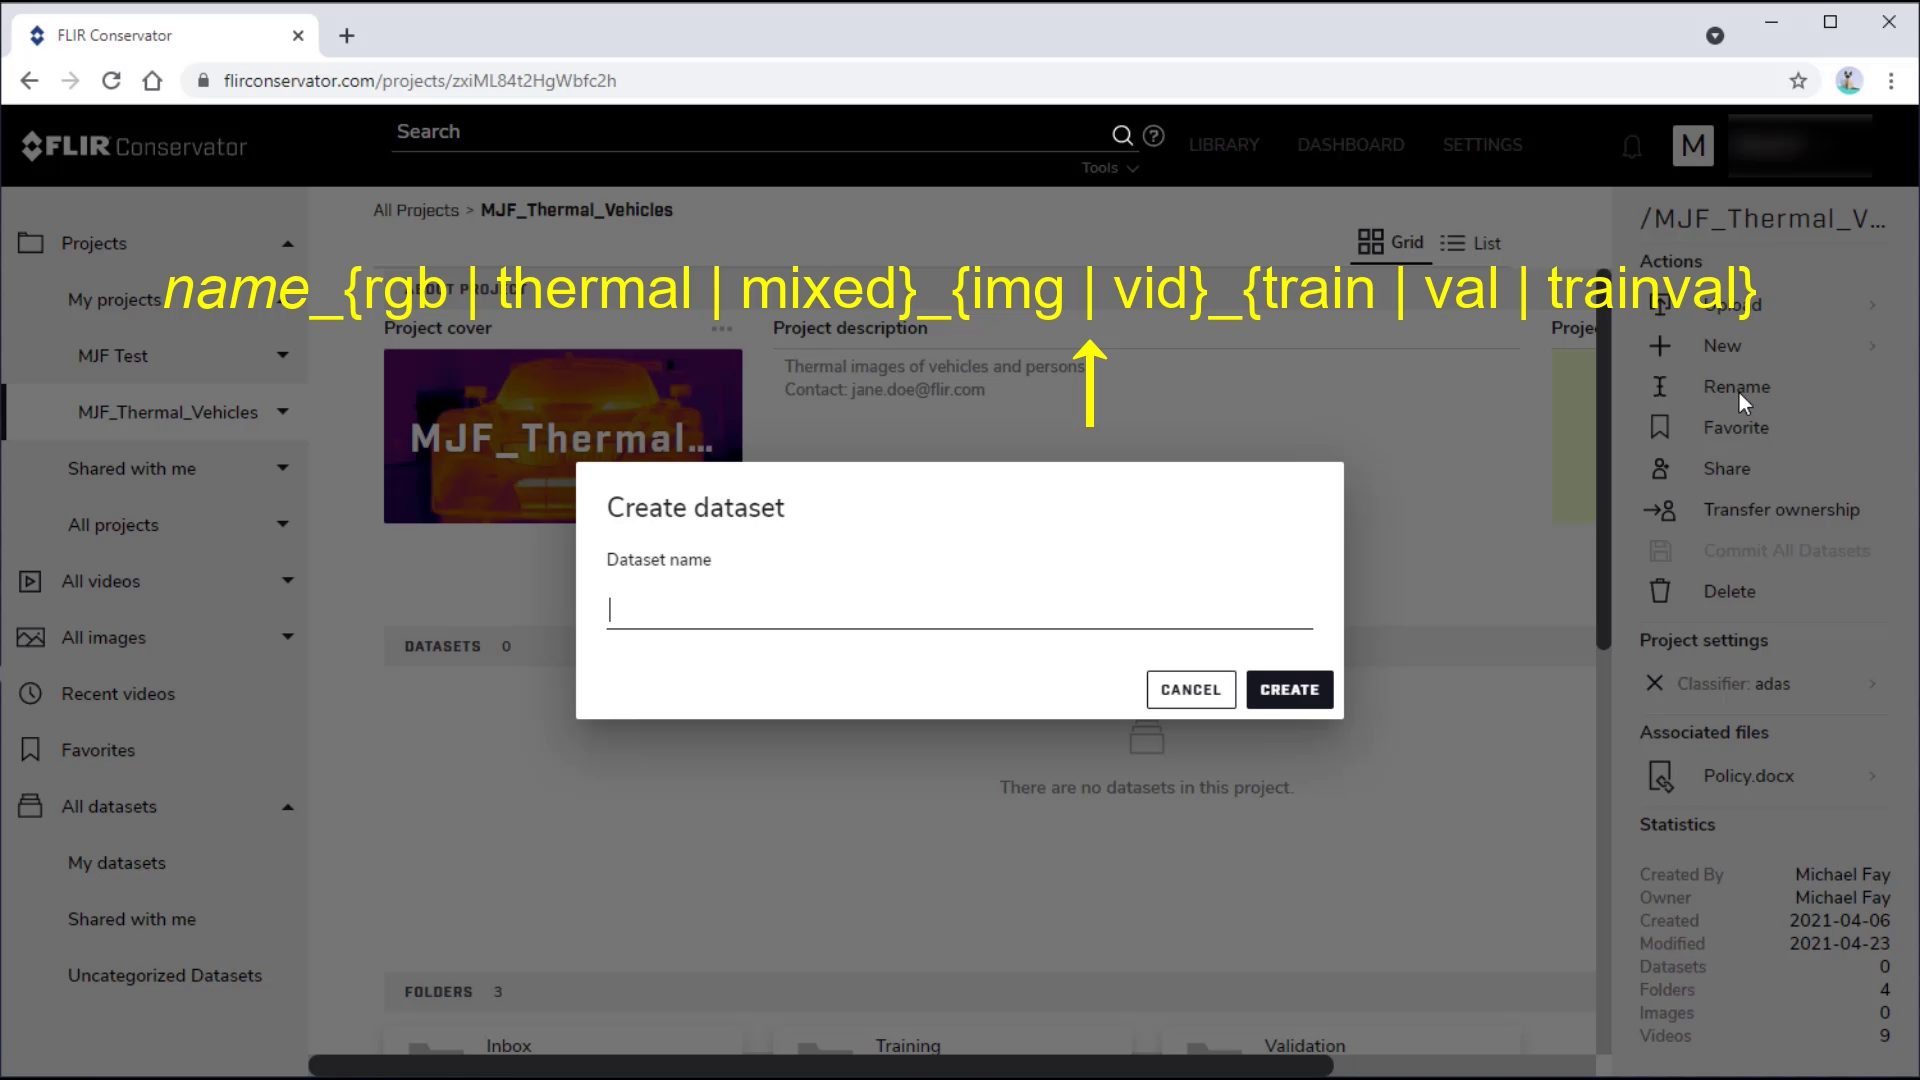
Task: Click the New dataset action icon
Action: coord(1660,345)
